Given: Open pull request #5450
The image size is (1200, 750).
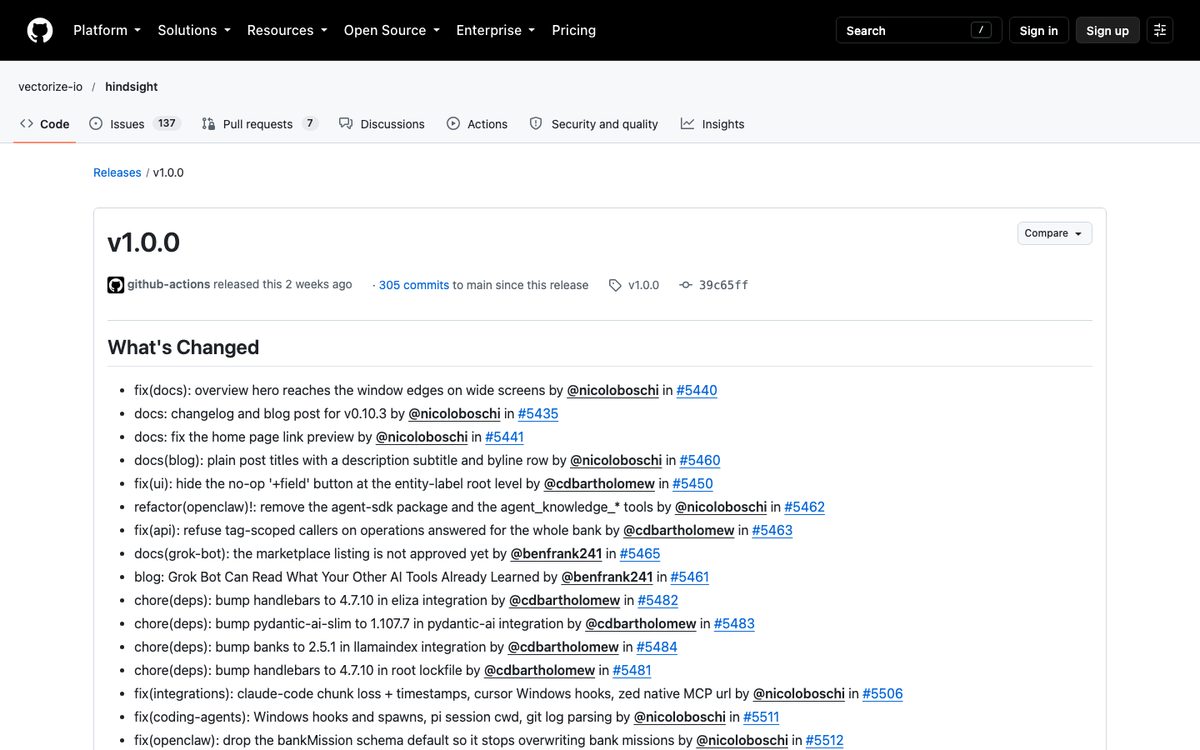Looking at the screenshot, I should pos(693,483).
